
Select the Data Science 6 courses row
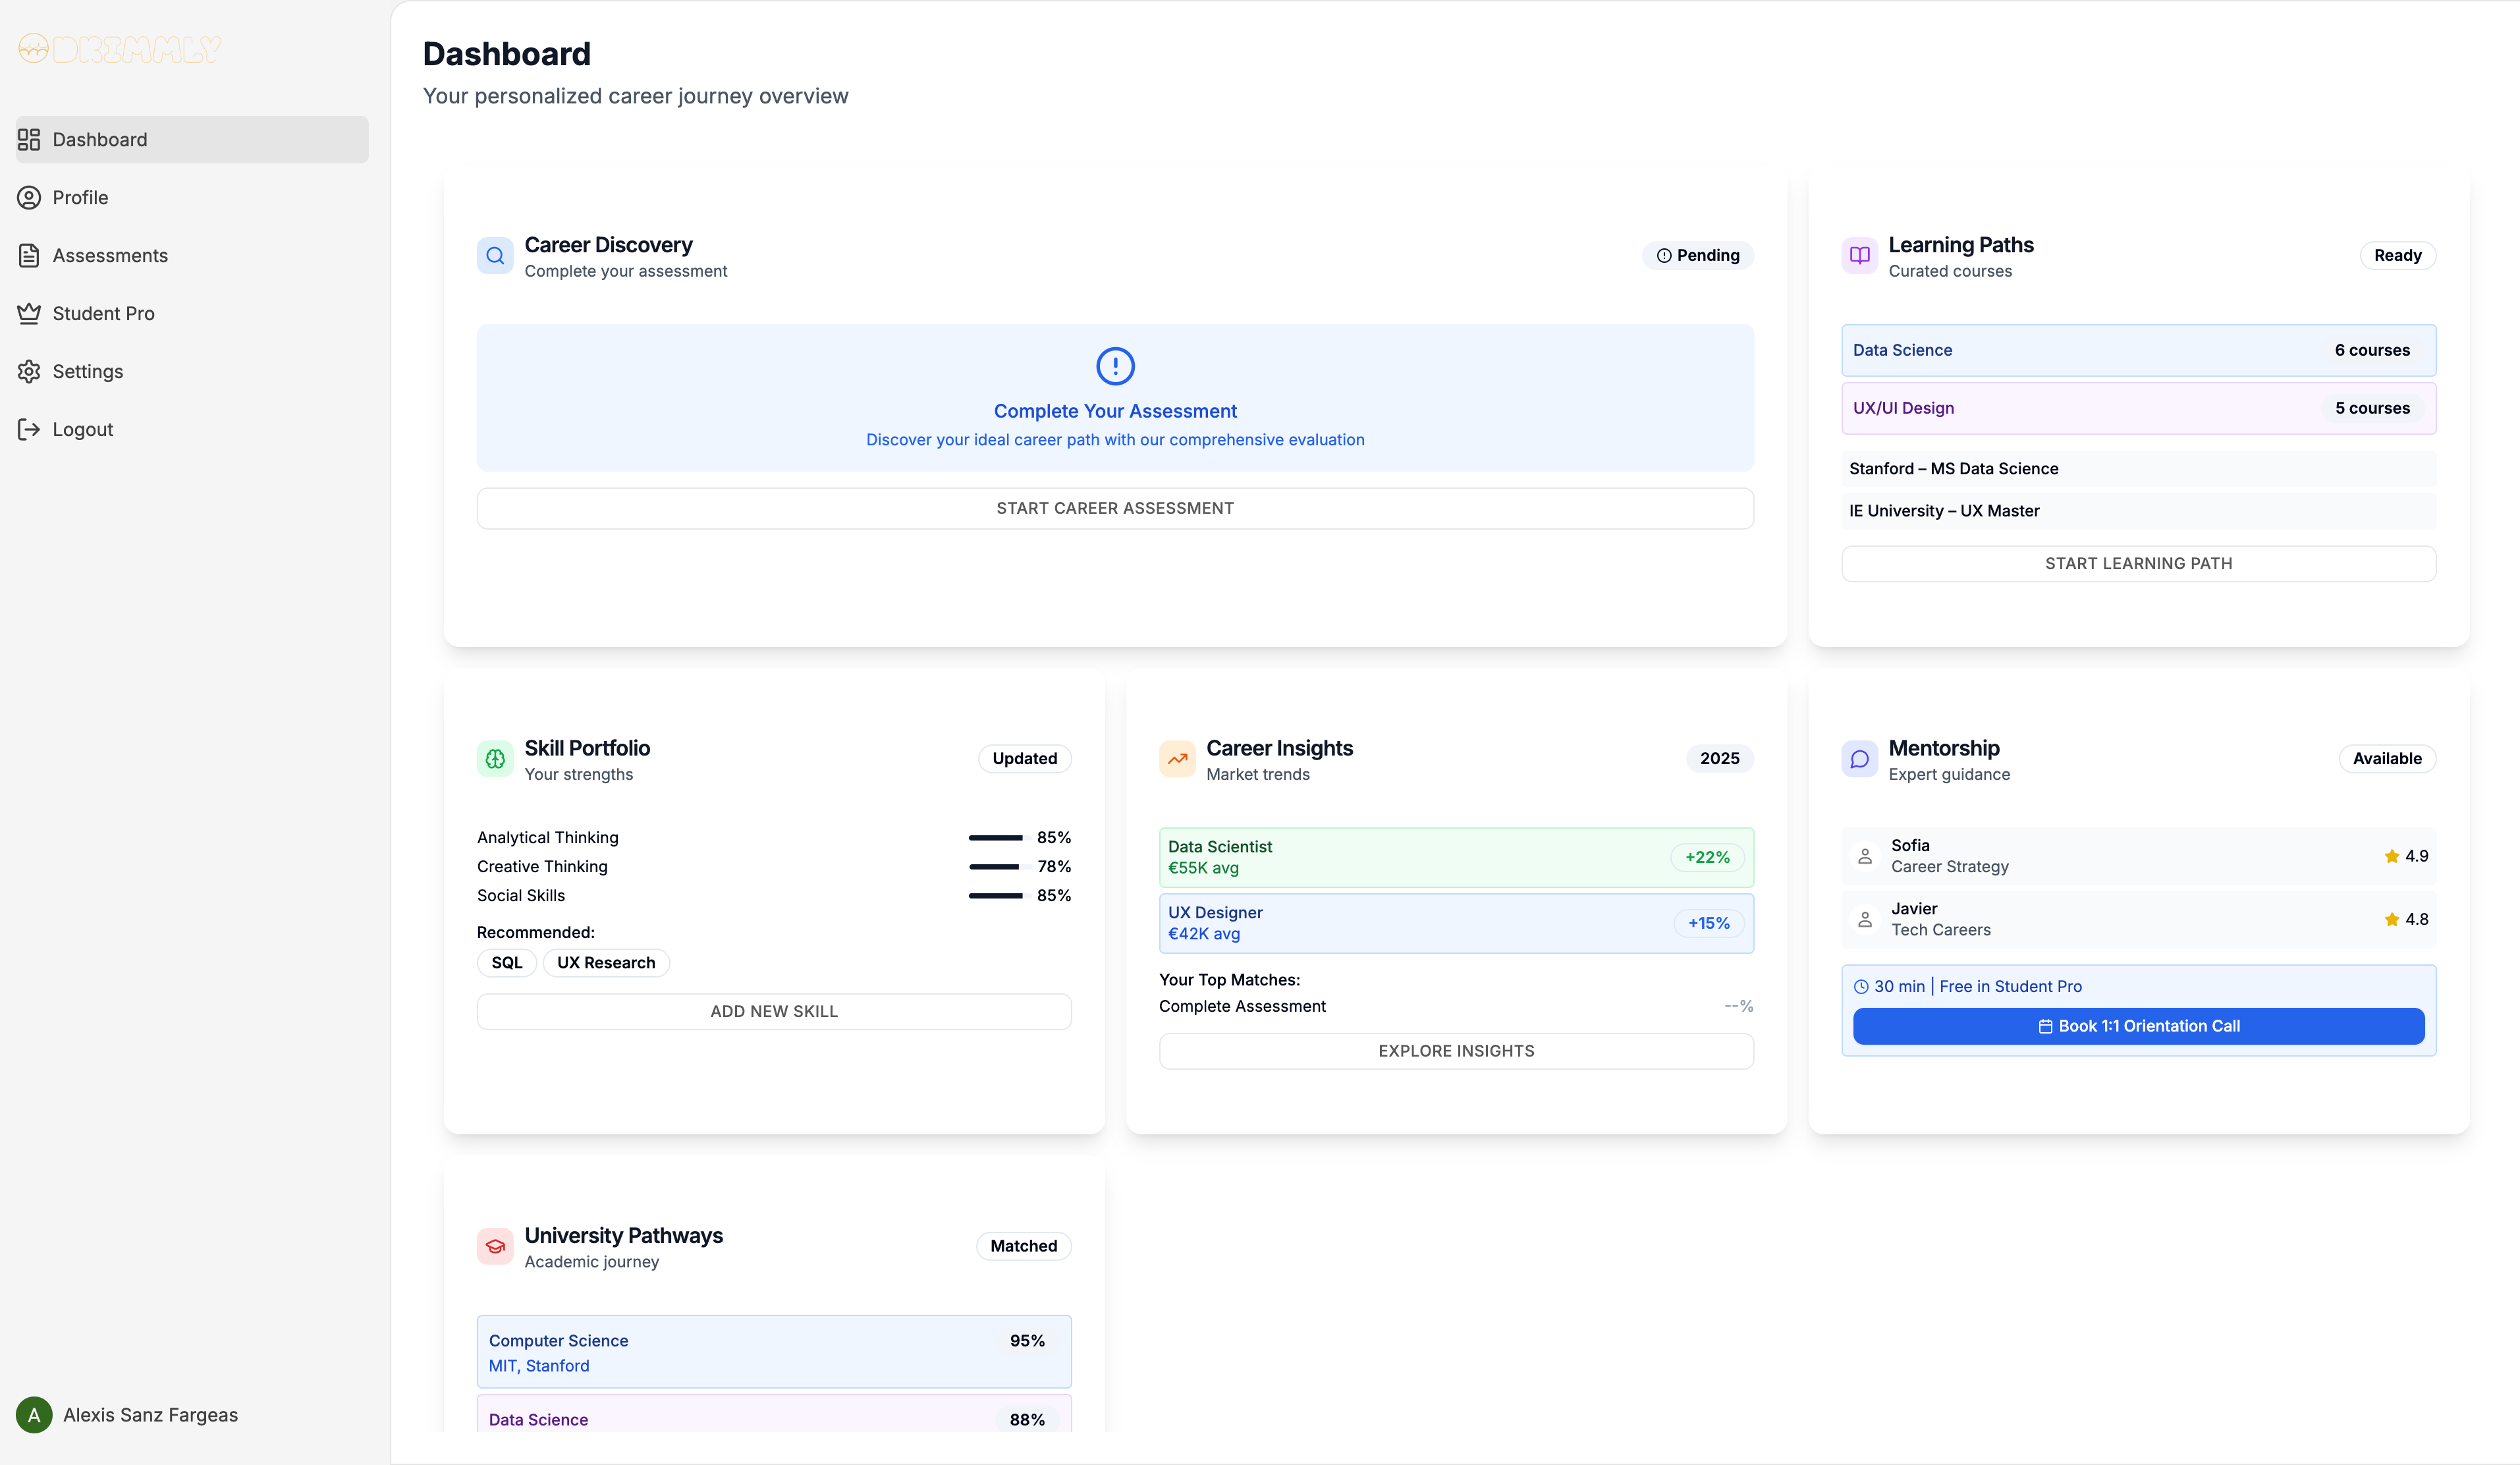2138,350
